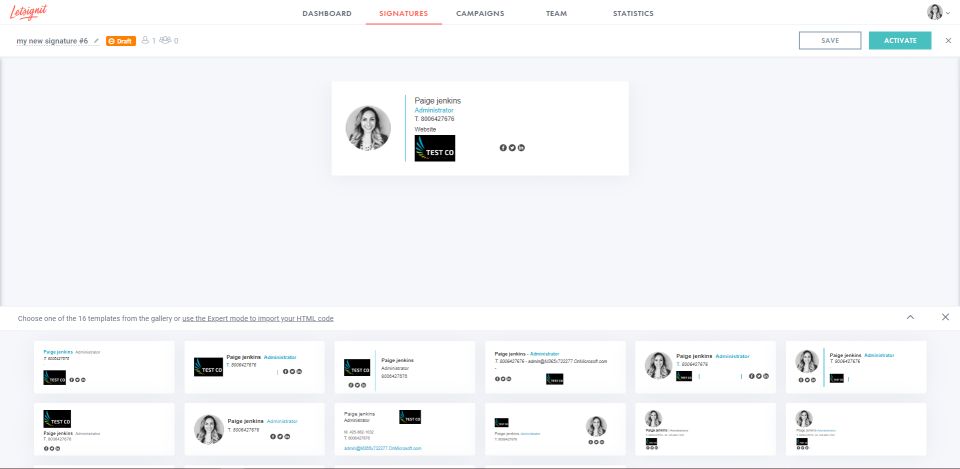Choose template with inline name, email text
Image resolution: width=960 pixels, height=469 pixels.
555,367
